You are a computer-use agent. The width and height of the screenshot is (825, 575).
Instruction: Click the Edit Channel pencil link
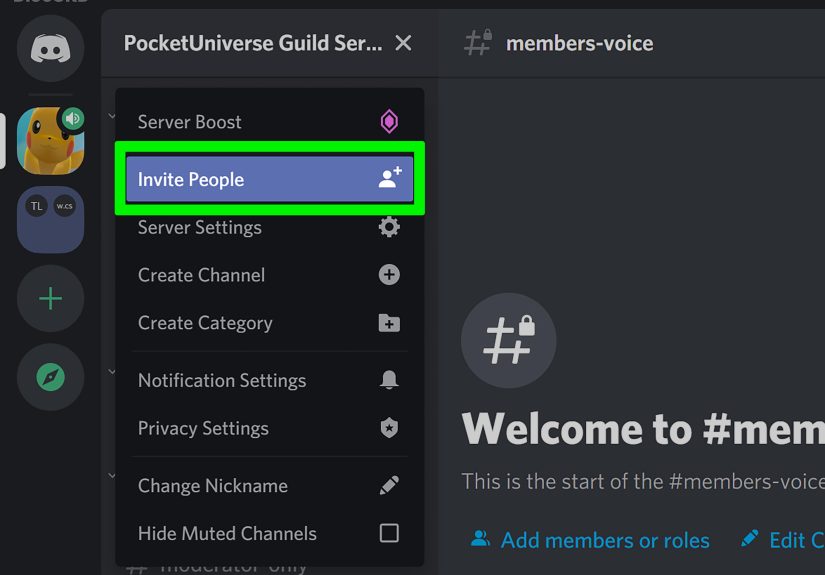point(782,540)
